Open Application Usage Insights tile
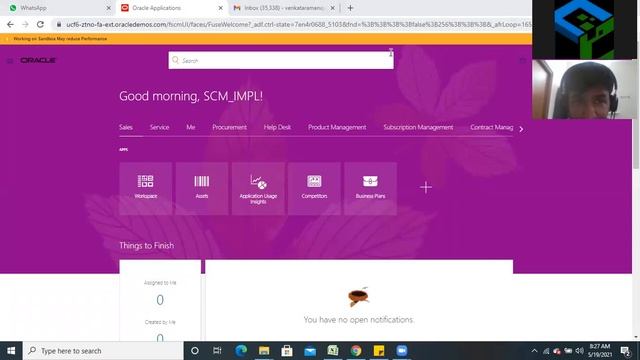Image resolution: width=640 pixels, height=360 pixels. (x=258, y=189)
